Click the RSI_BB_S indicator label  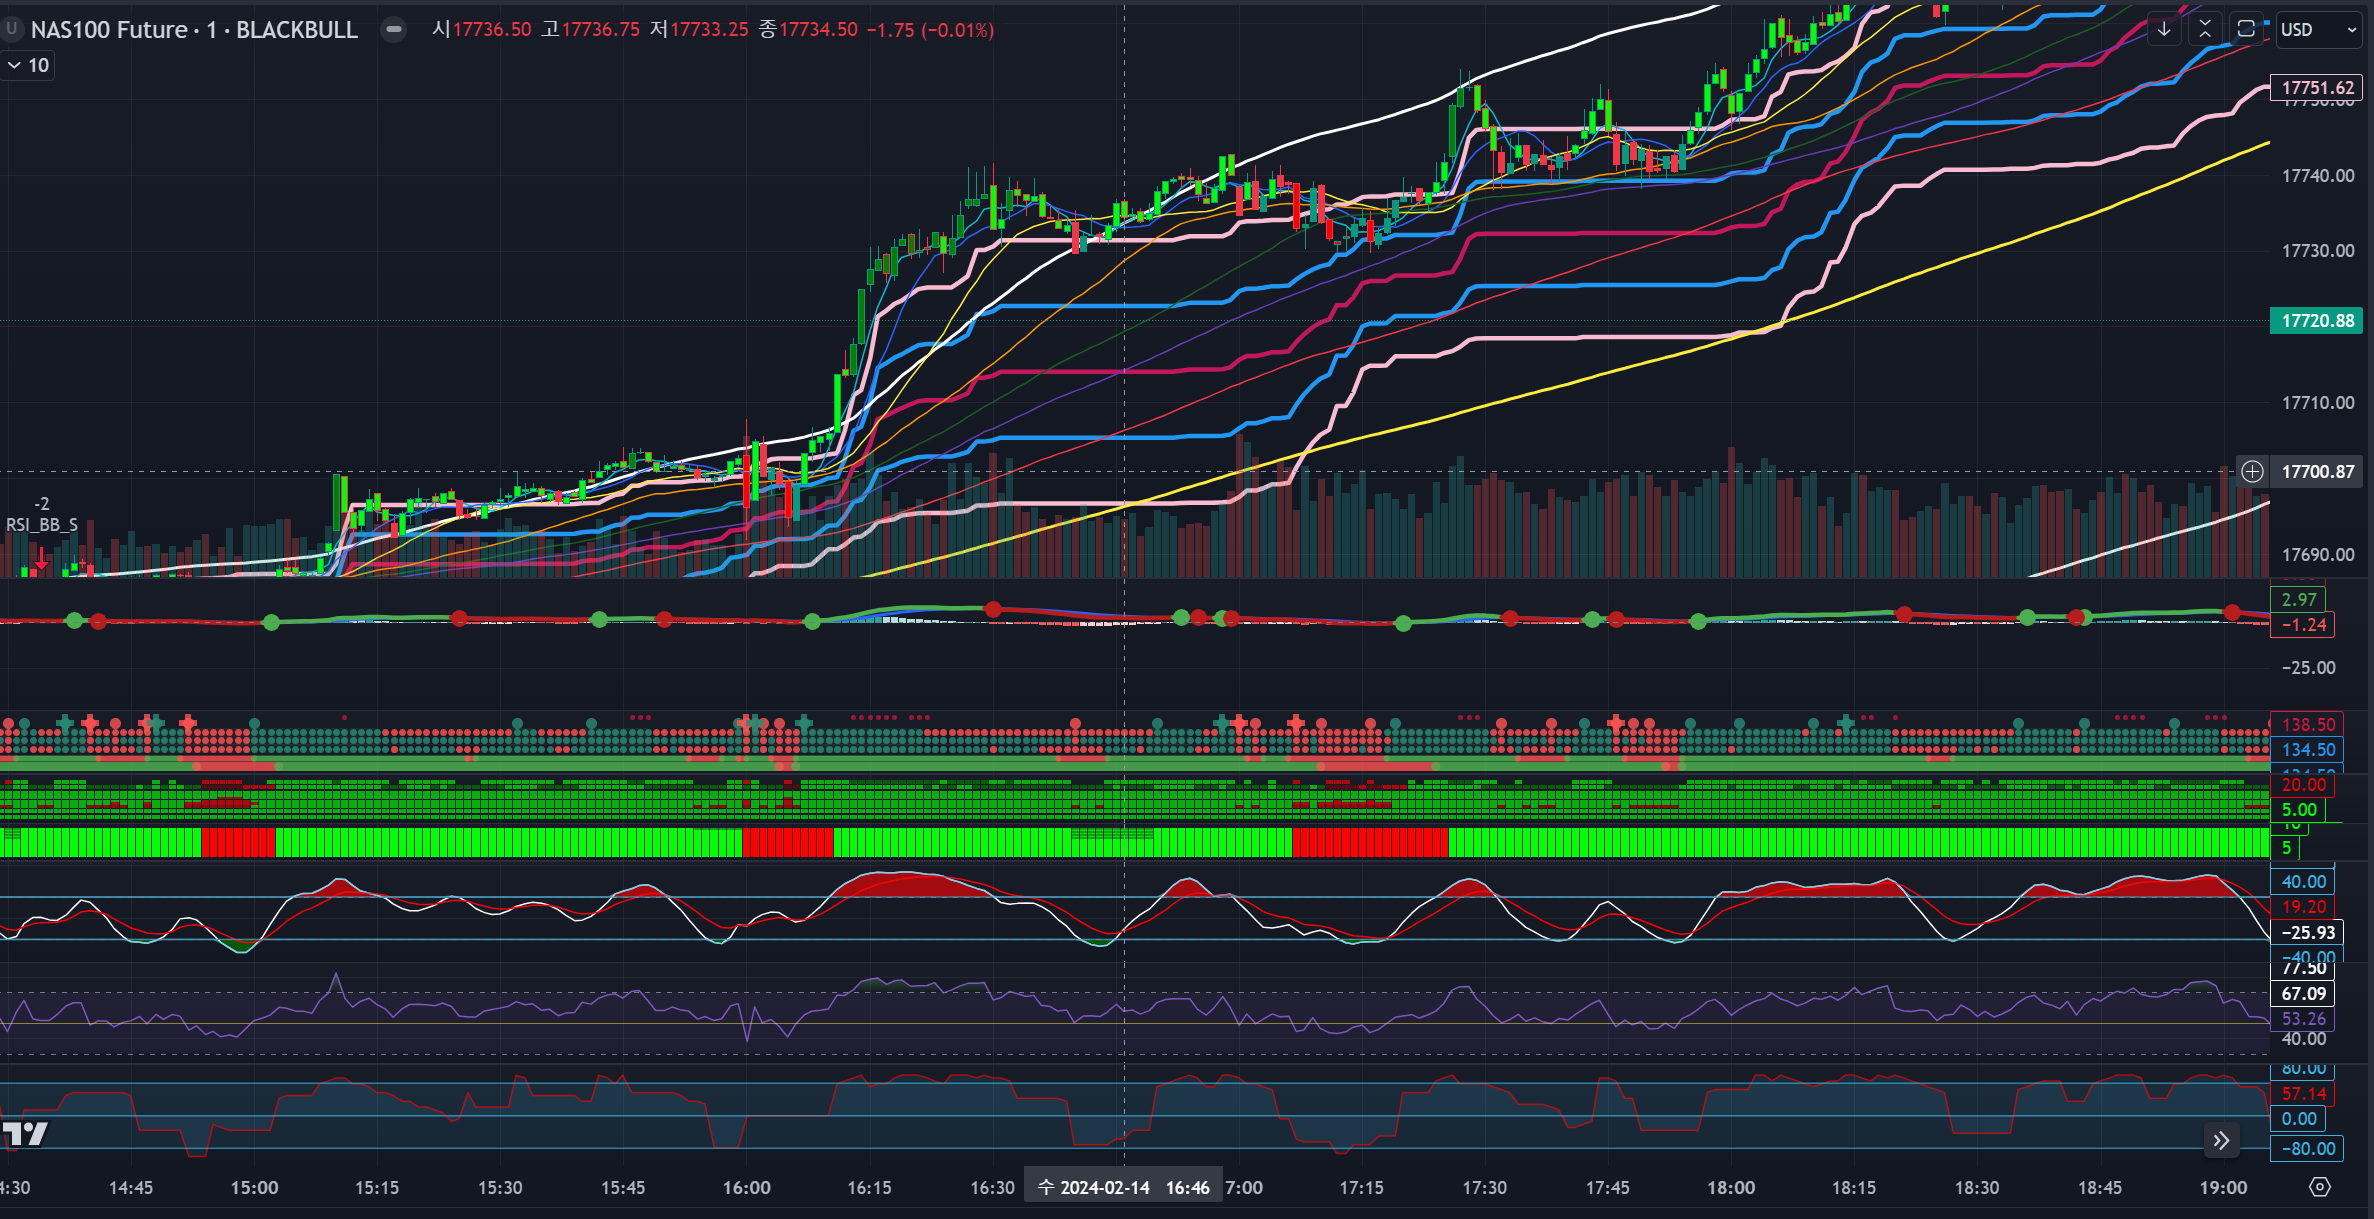[x=42, y=524]
